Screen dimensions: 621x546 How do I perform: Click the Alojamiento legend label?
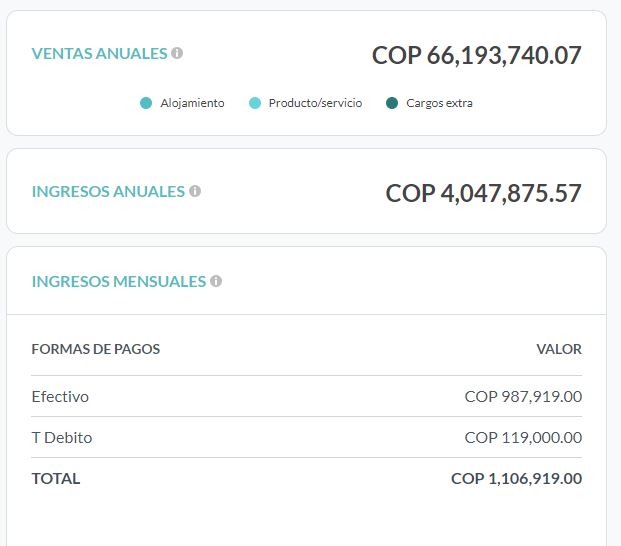(192, 103)
